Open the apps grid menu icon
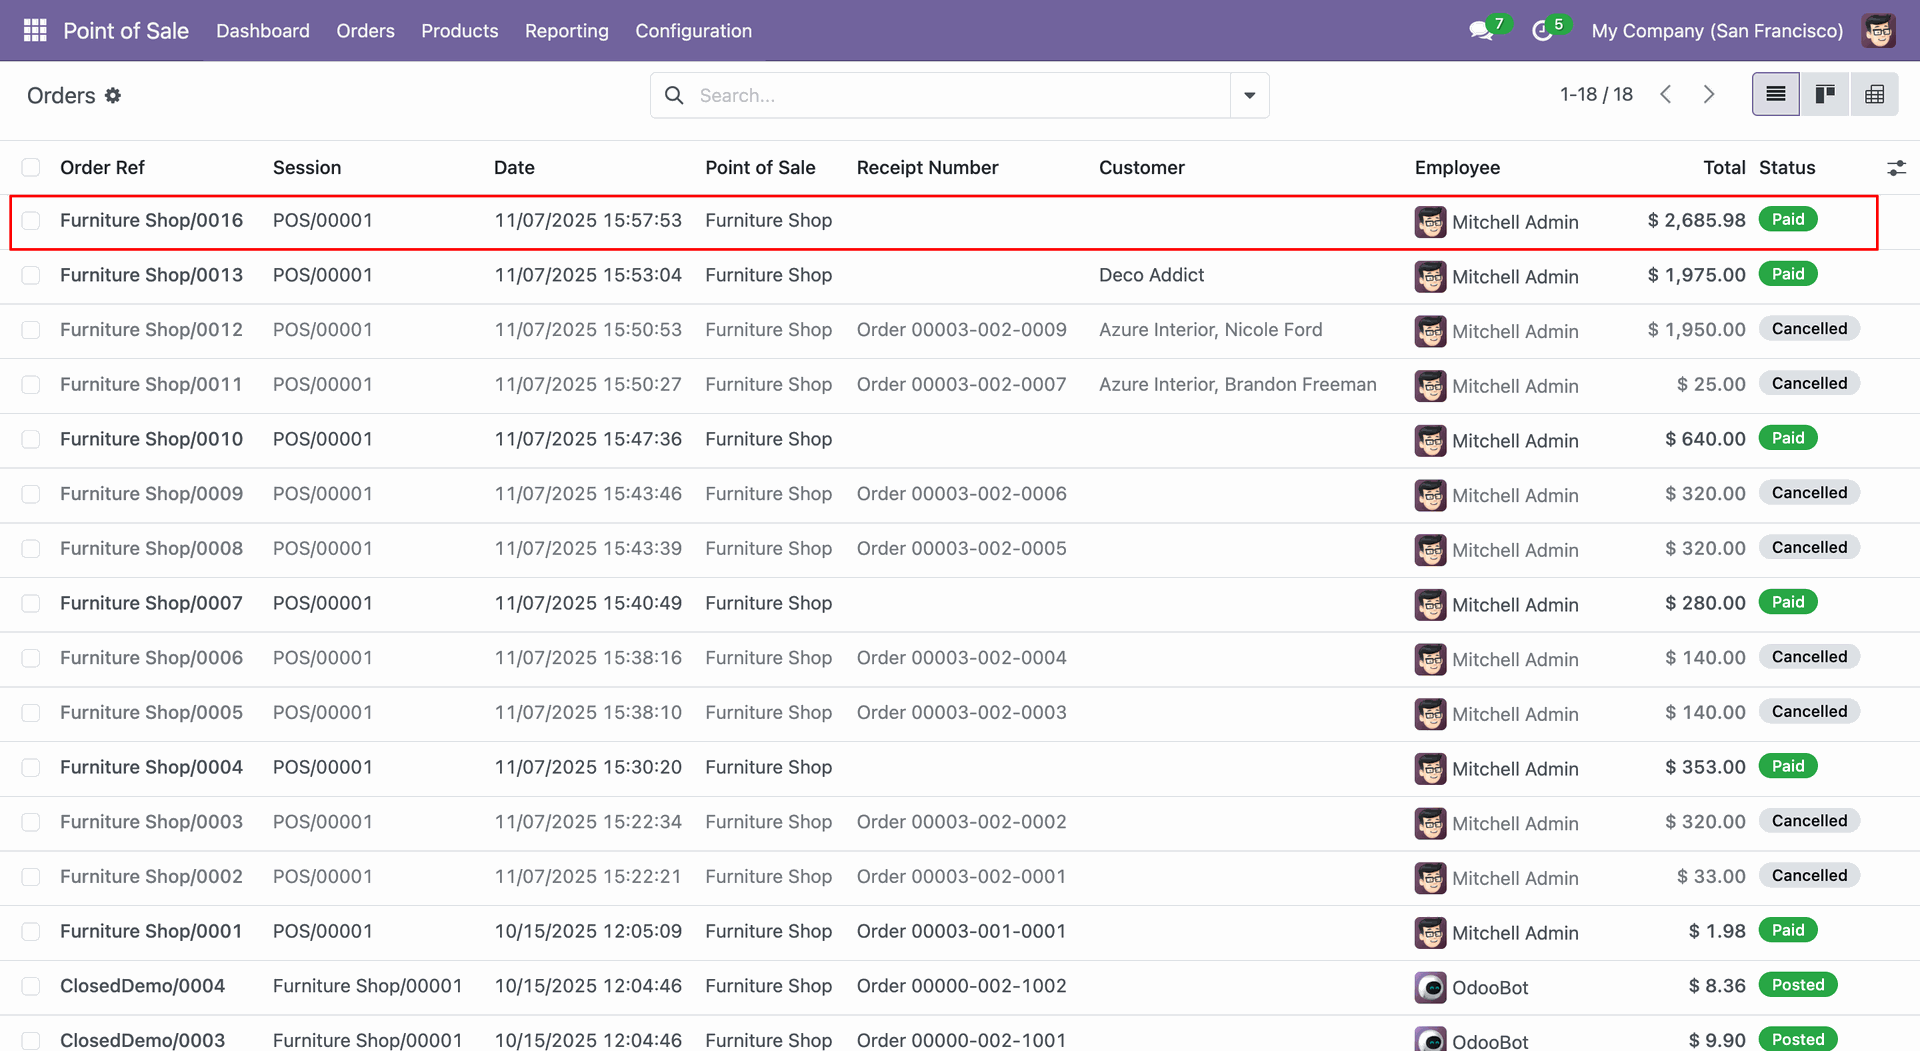 35,30
